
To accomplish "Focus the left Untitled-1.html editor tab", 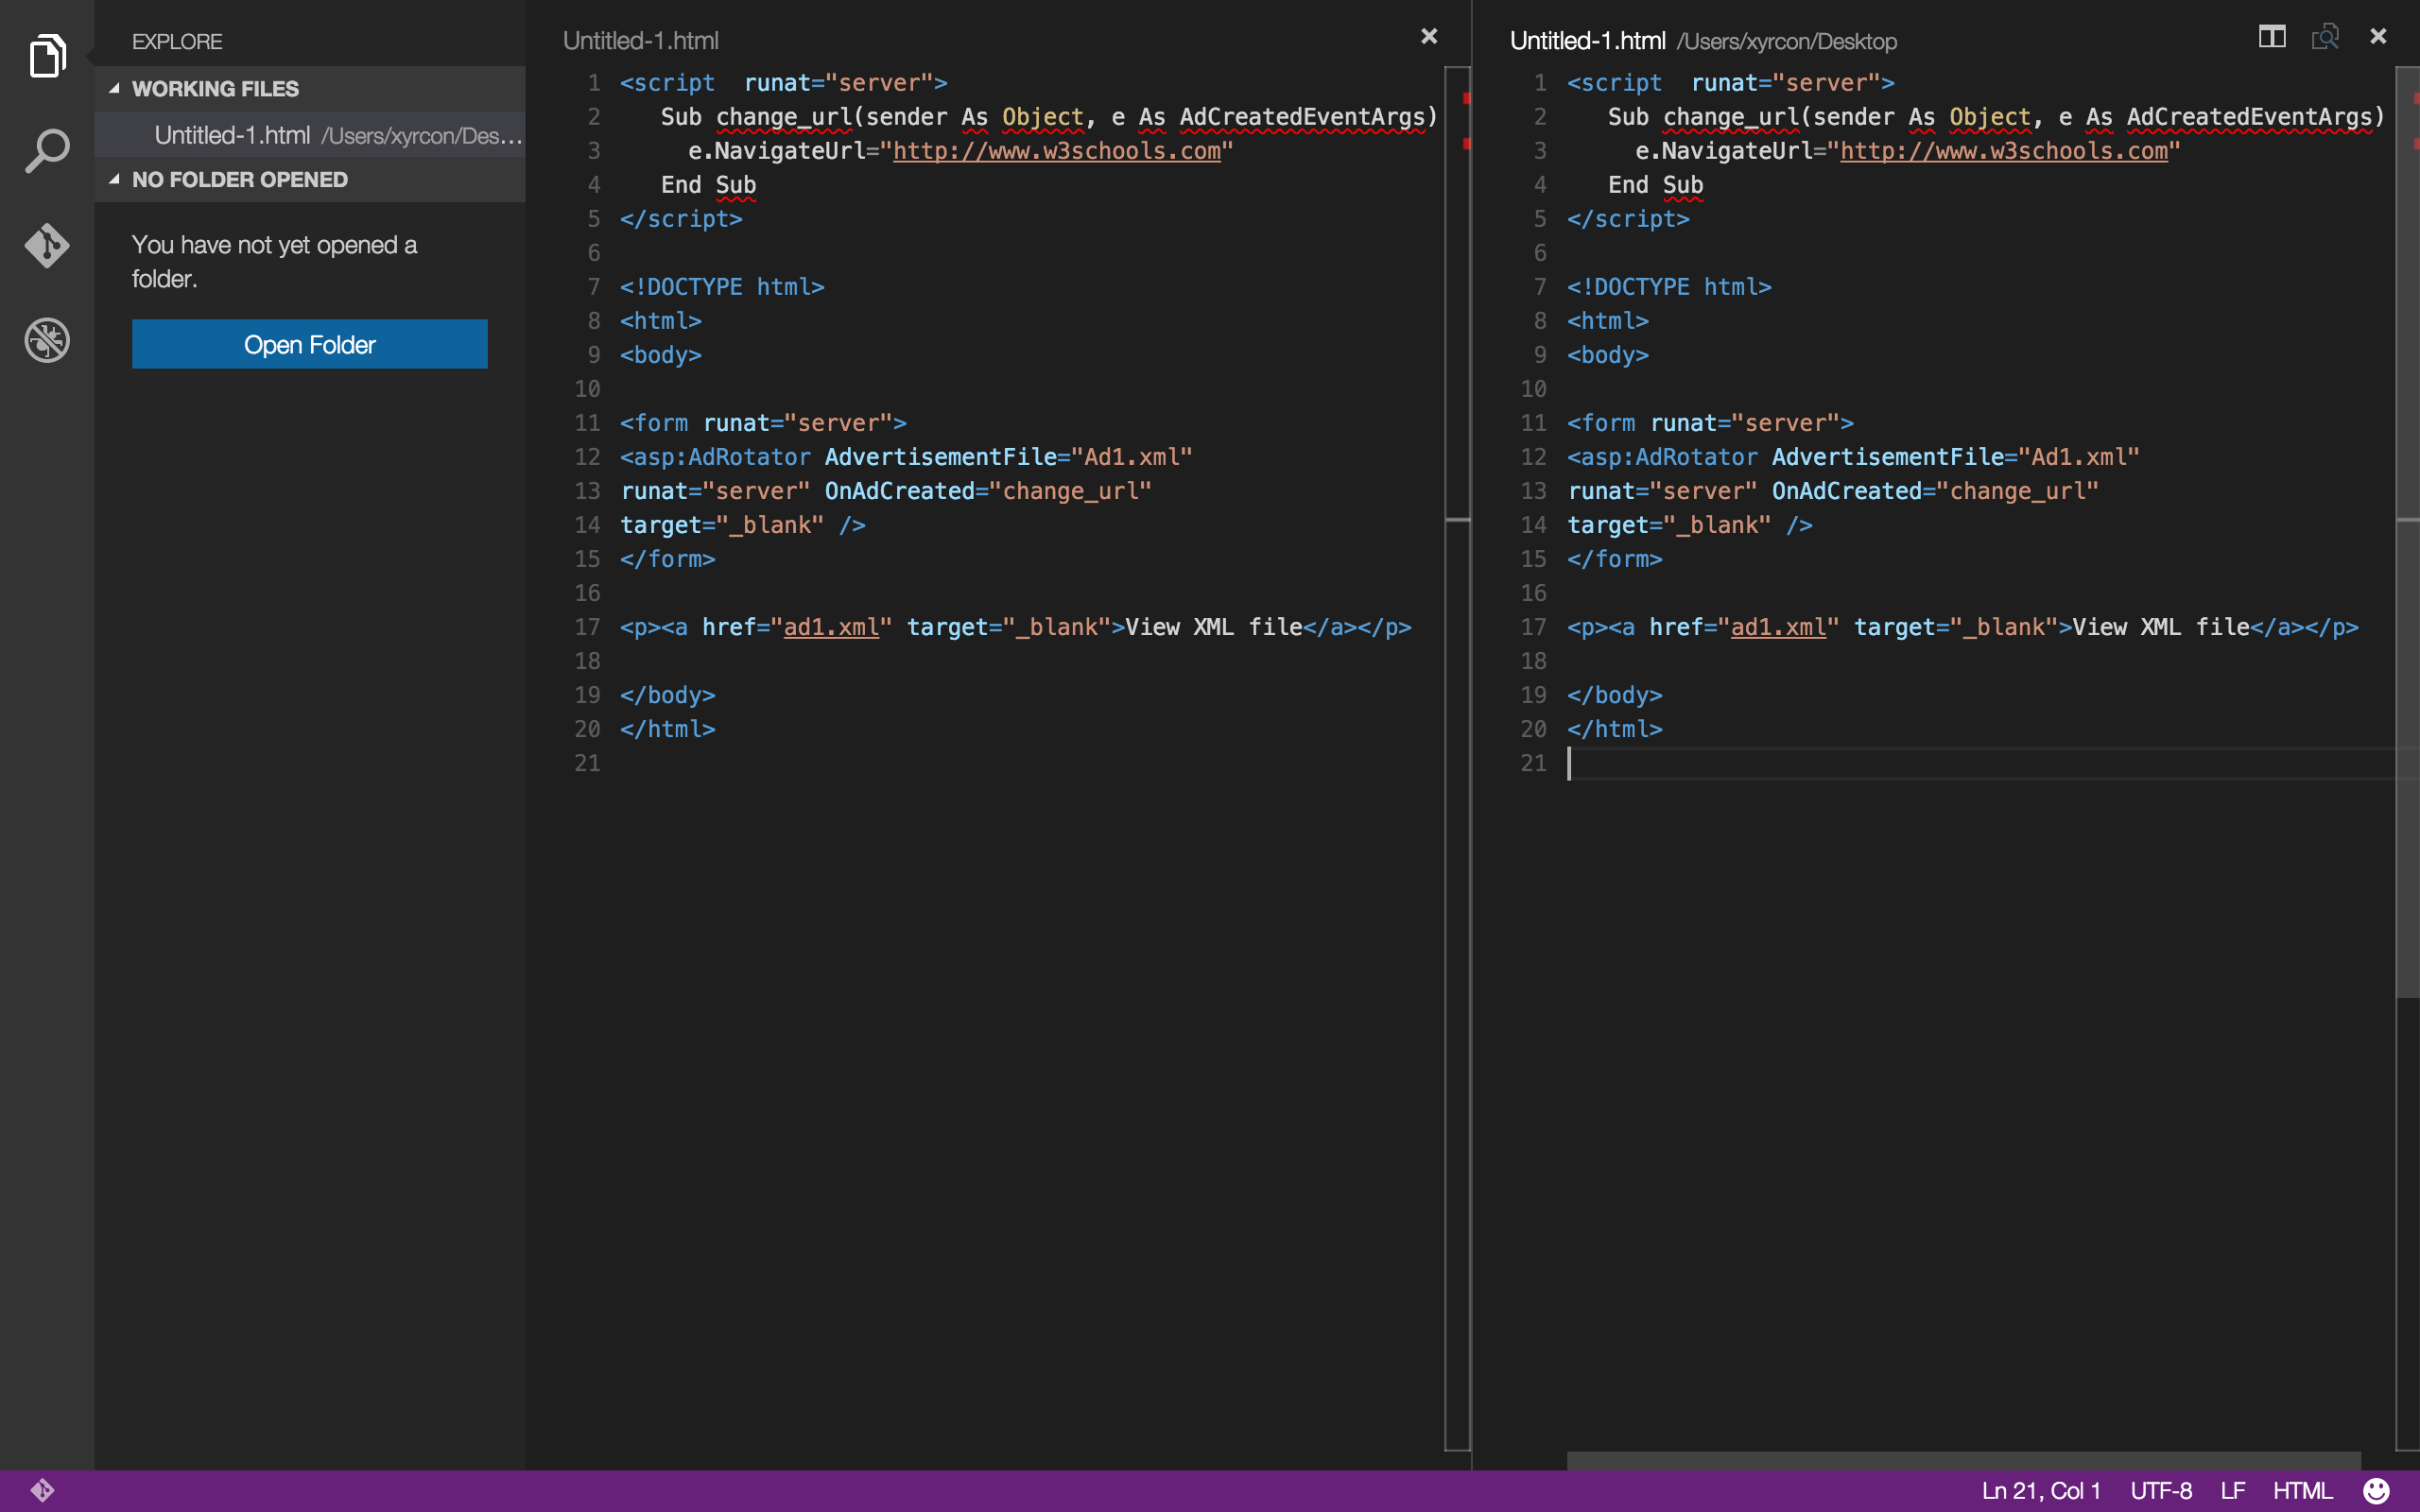I will click(x=640, y=41).
